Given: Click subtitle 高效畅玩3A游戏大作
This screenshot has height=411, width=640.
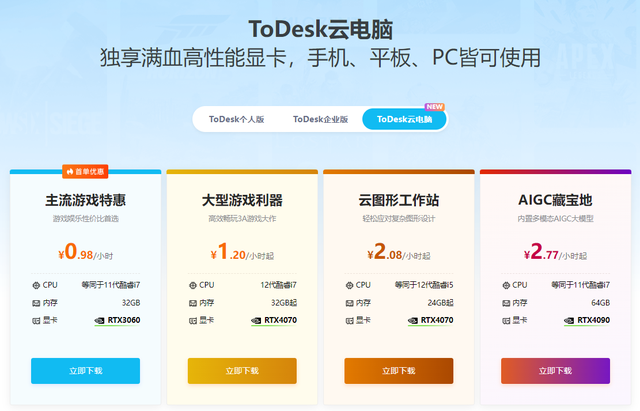Looking at the screenshot, I should pos(242,219).
